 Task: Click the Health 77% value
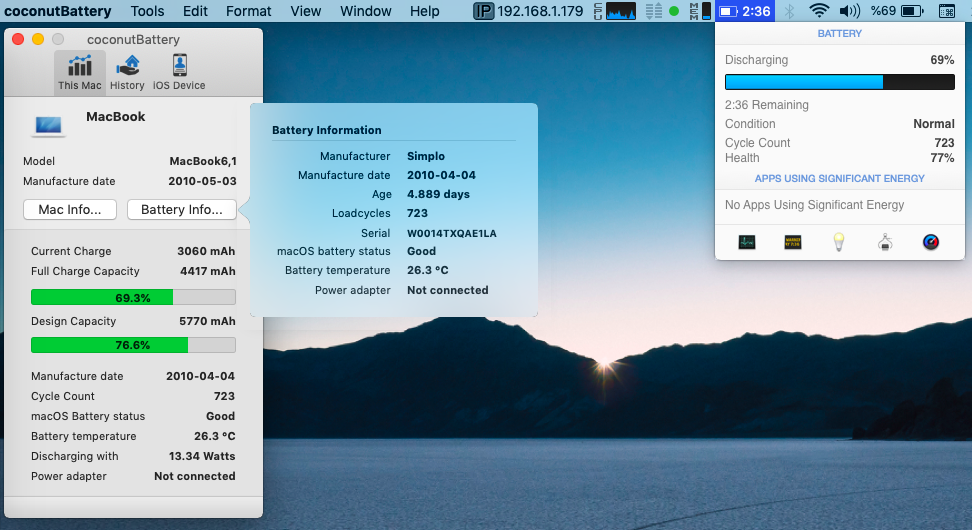(942, 158)
